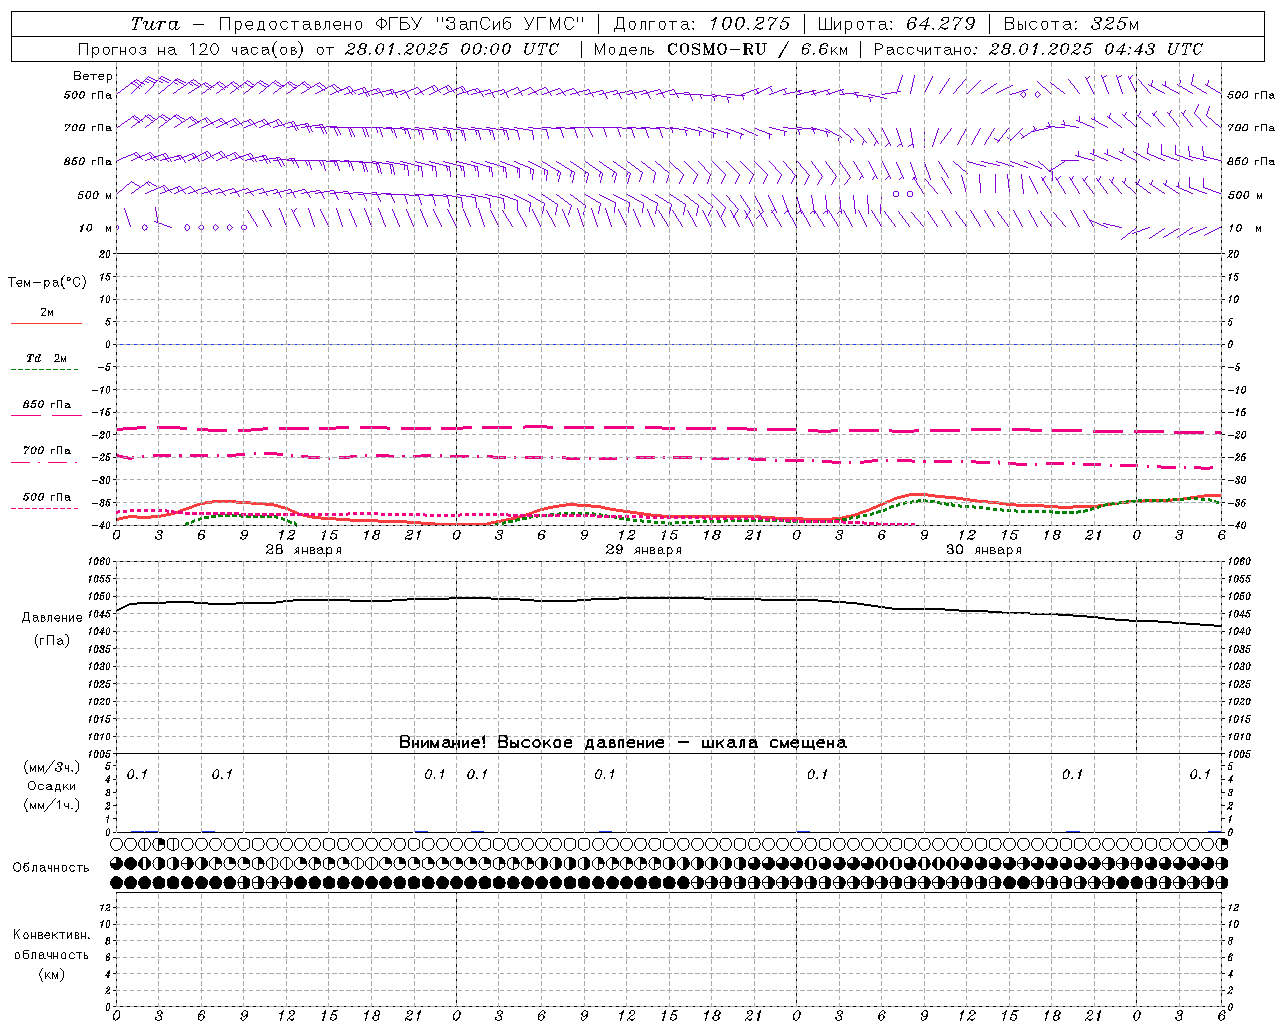Click the "(мм/3ч.)" precipitation unit label
The width and height of the screenshot is (1280, 1024).
[x=51, y=767]
